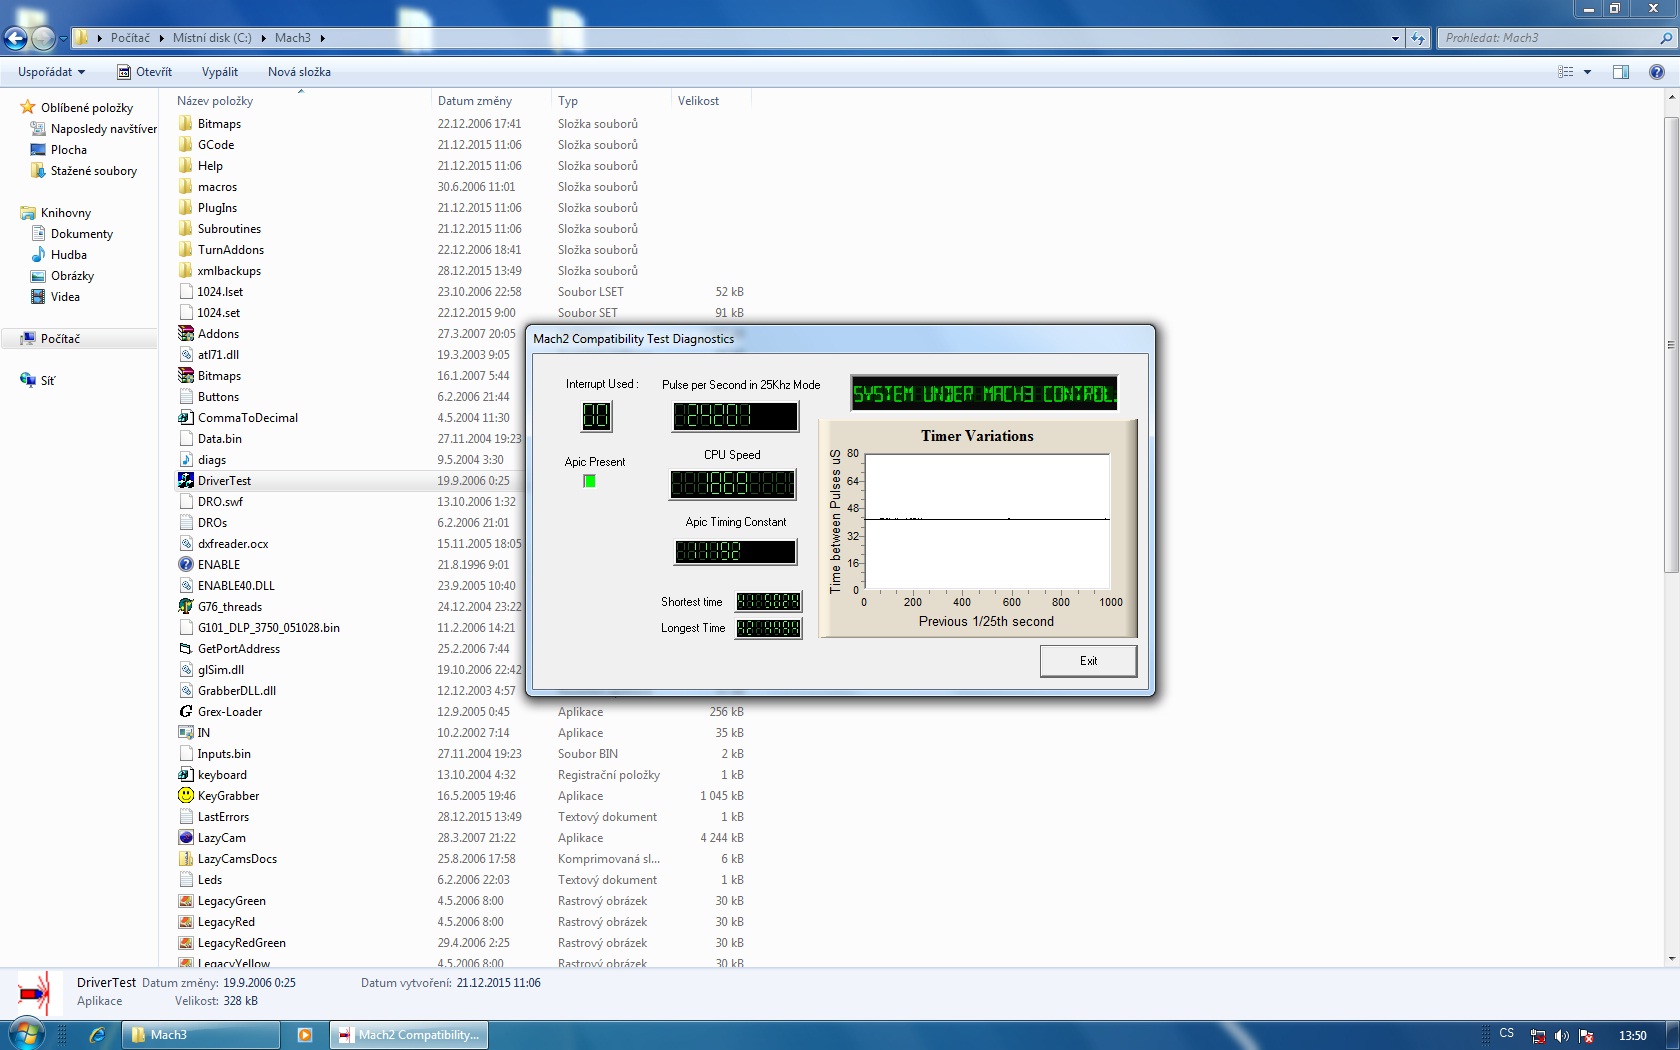
Task: Open the Windows Start button
Action: point(26,1033)
